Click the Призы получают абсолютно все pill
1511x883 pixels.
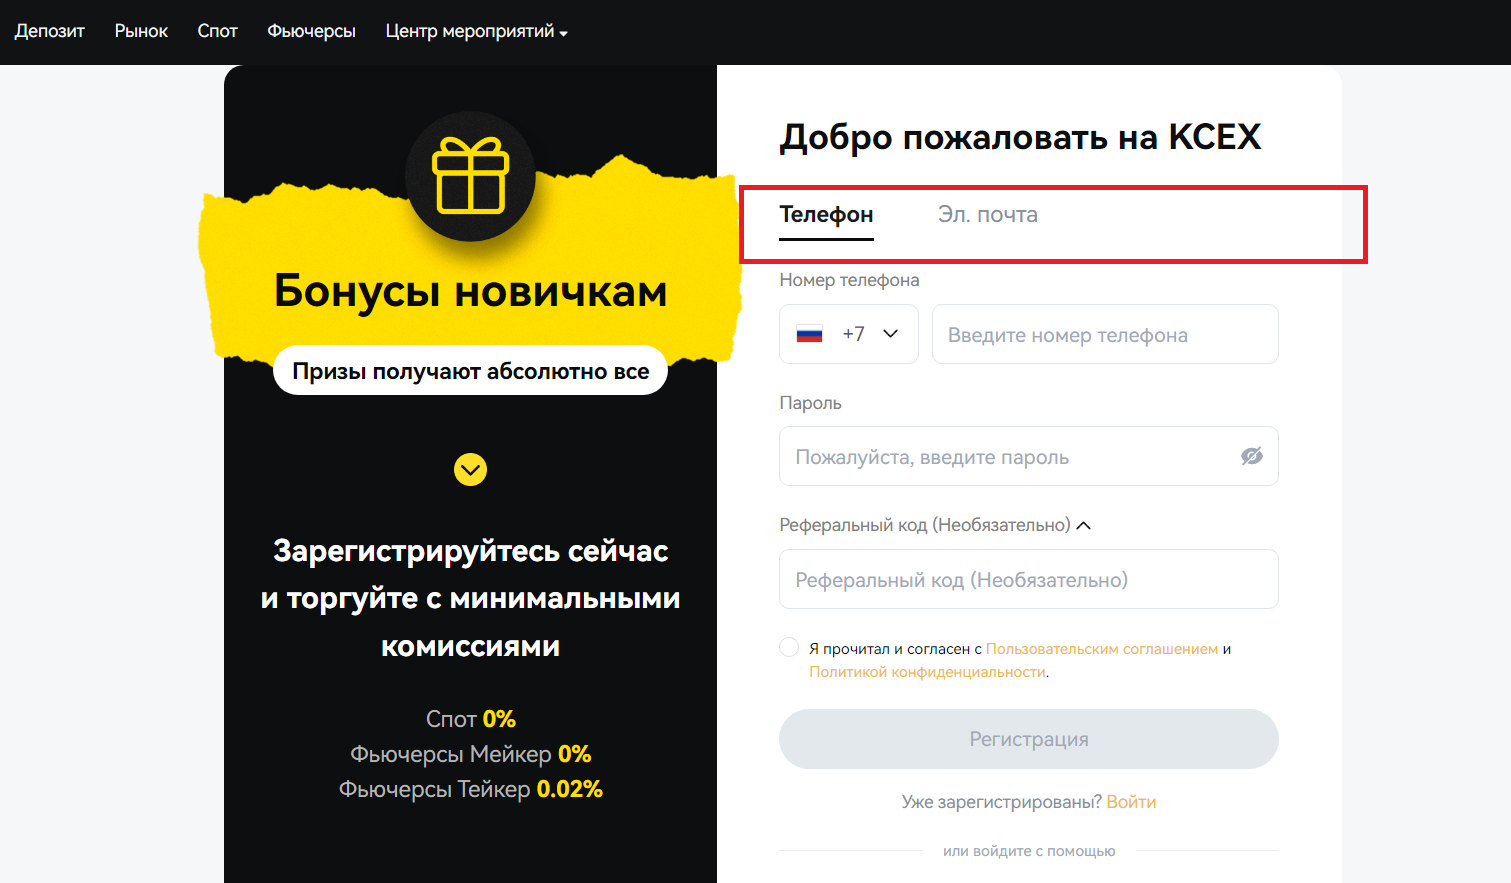click(x=470, y=371)
